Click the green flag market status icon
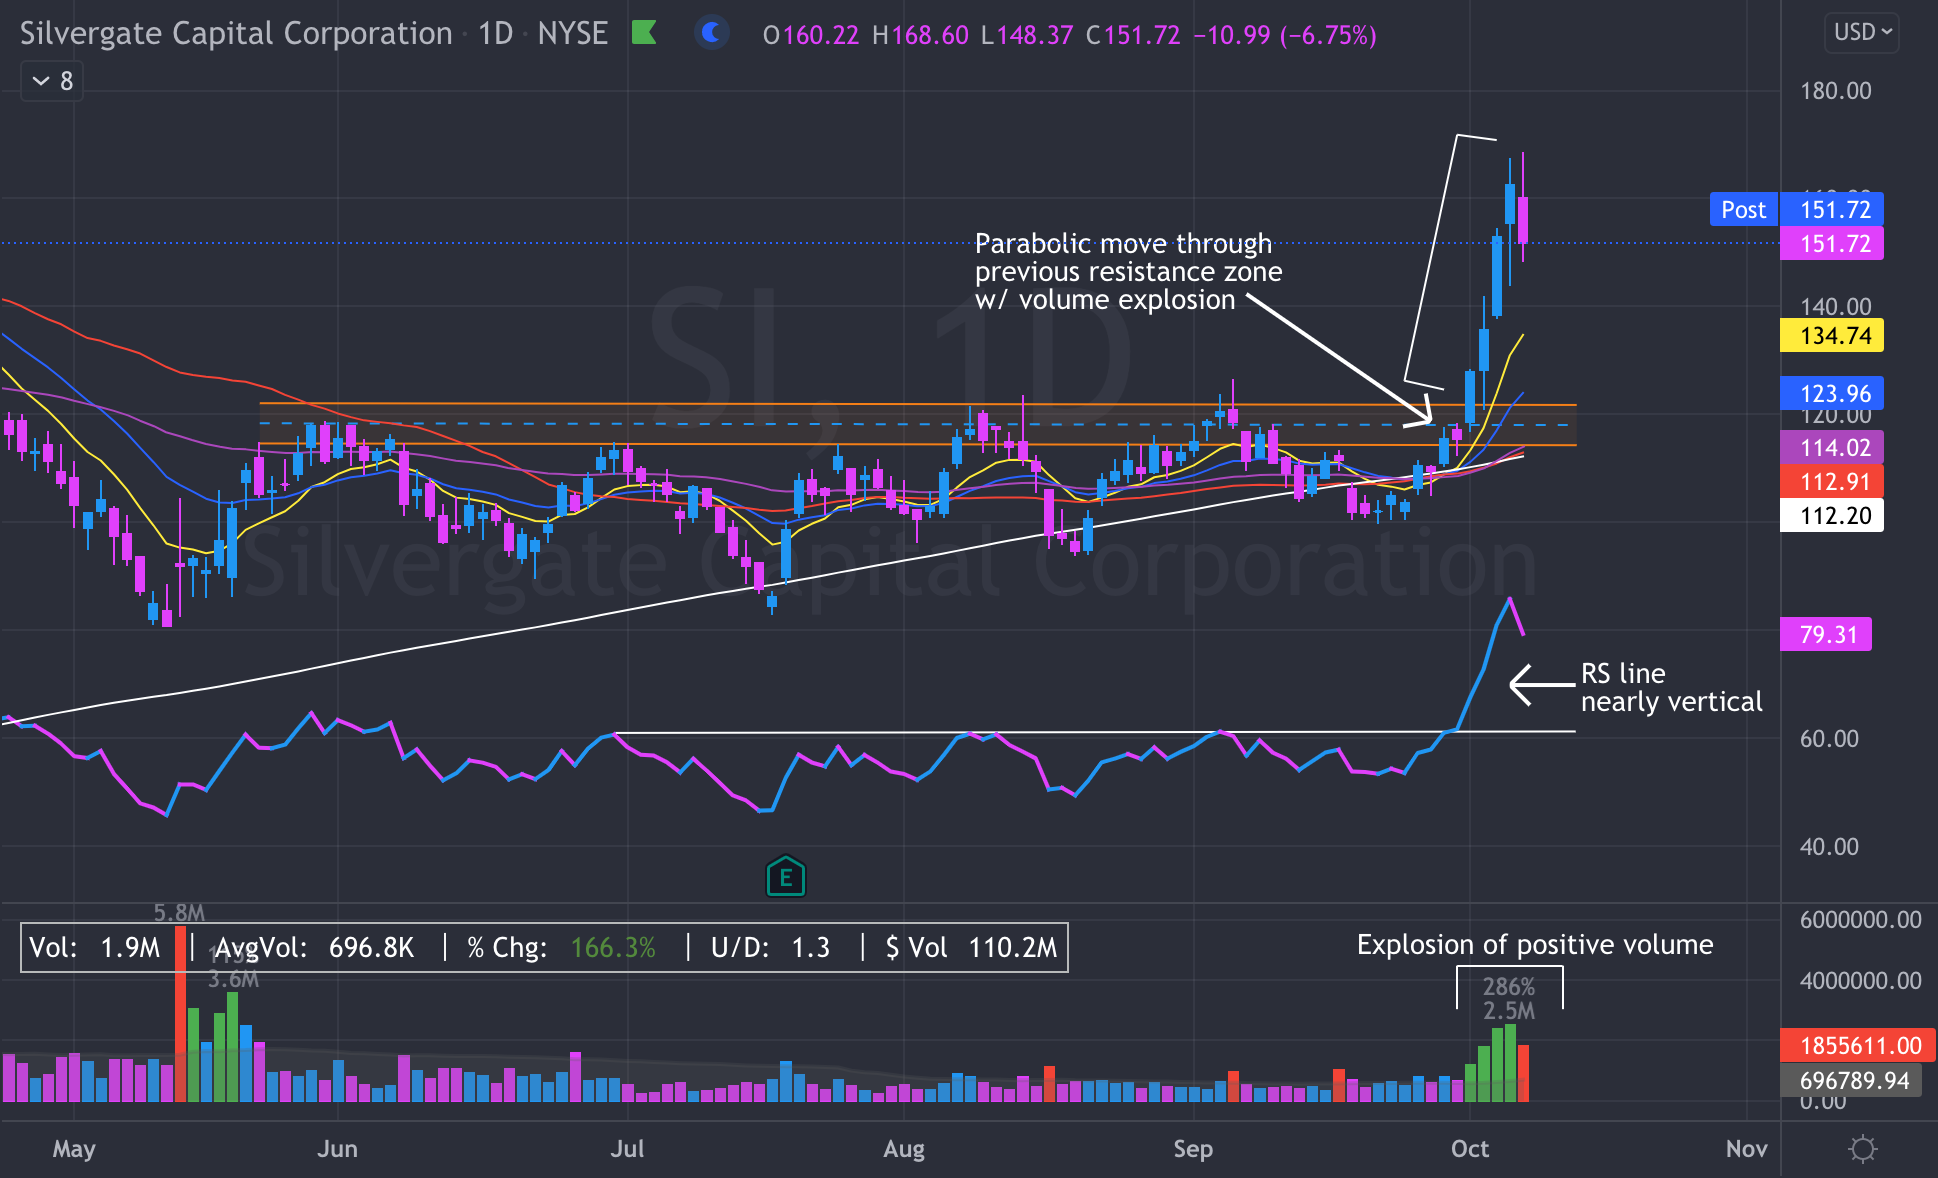 (644, 33)
